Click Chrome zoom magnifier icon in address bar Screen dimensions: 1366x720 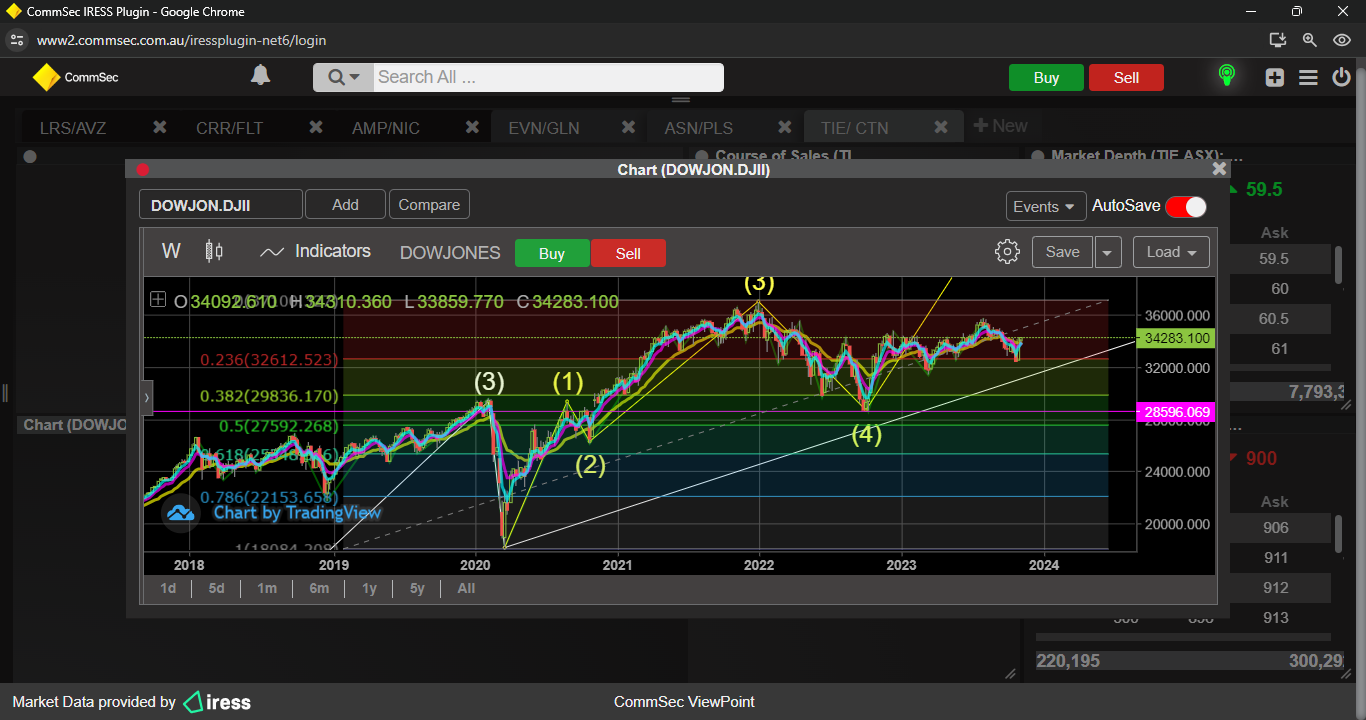1309,40
